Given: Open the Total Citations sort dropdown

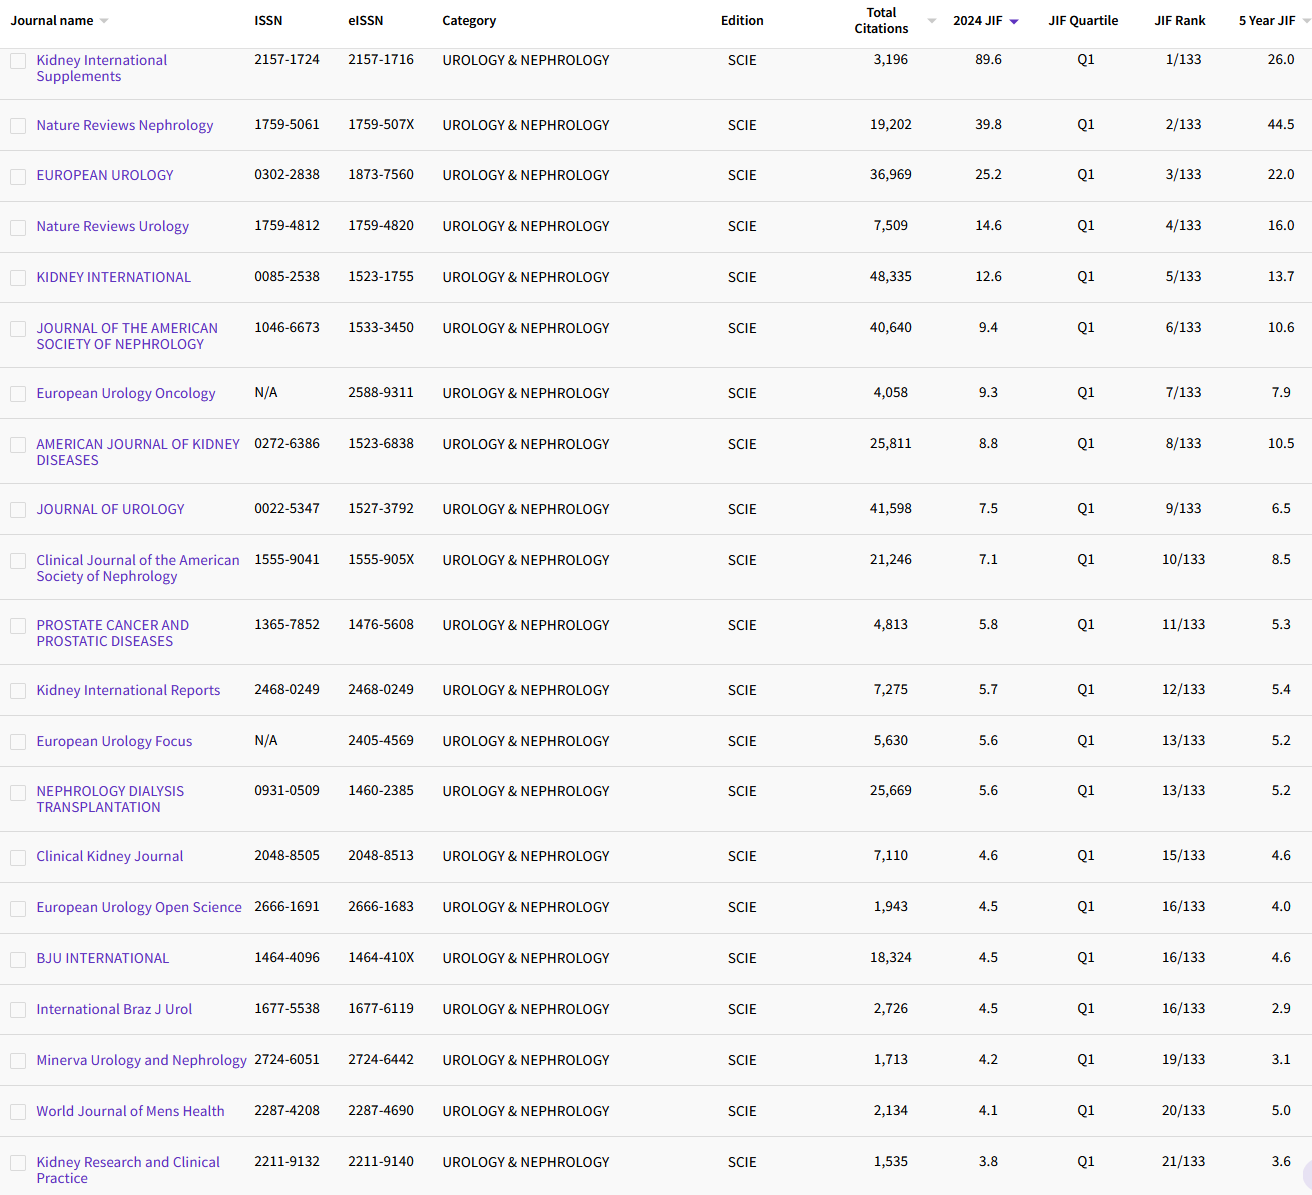Looking at the screenshot, I should coord(931,20).
